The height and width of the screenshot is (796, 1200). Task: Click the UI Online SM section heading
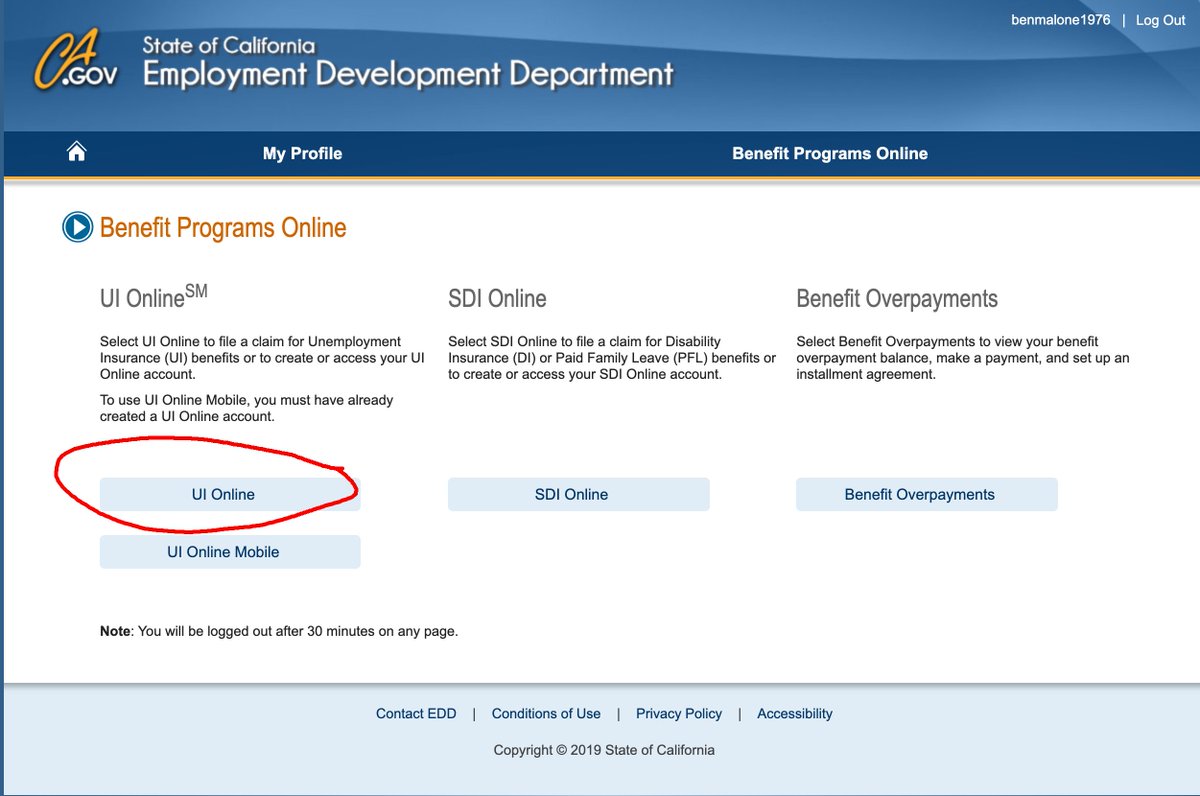[154, 296]
